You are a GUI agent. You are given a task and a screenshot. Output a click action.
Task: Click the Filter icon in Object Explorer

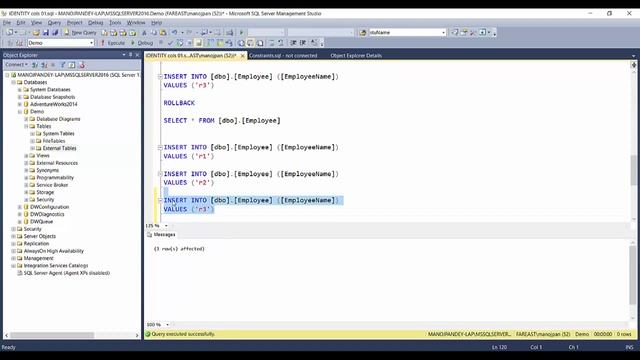tap(63, 65)
